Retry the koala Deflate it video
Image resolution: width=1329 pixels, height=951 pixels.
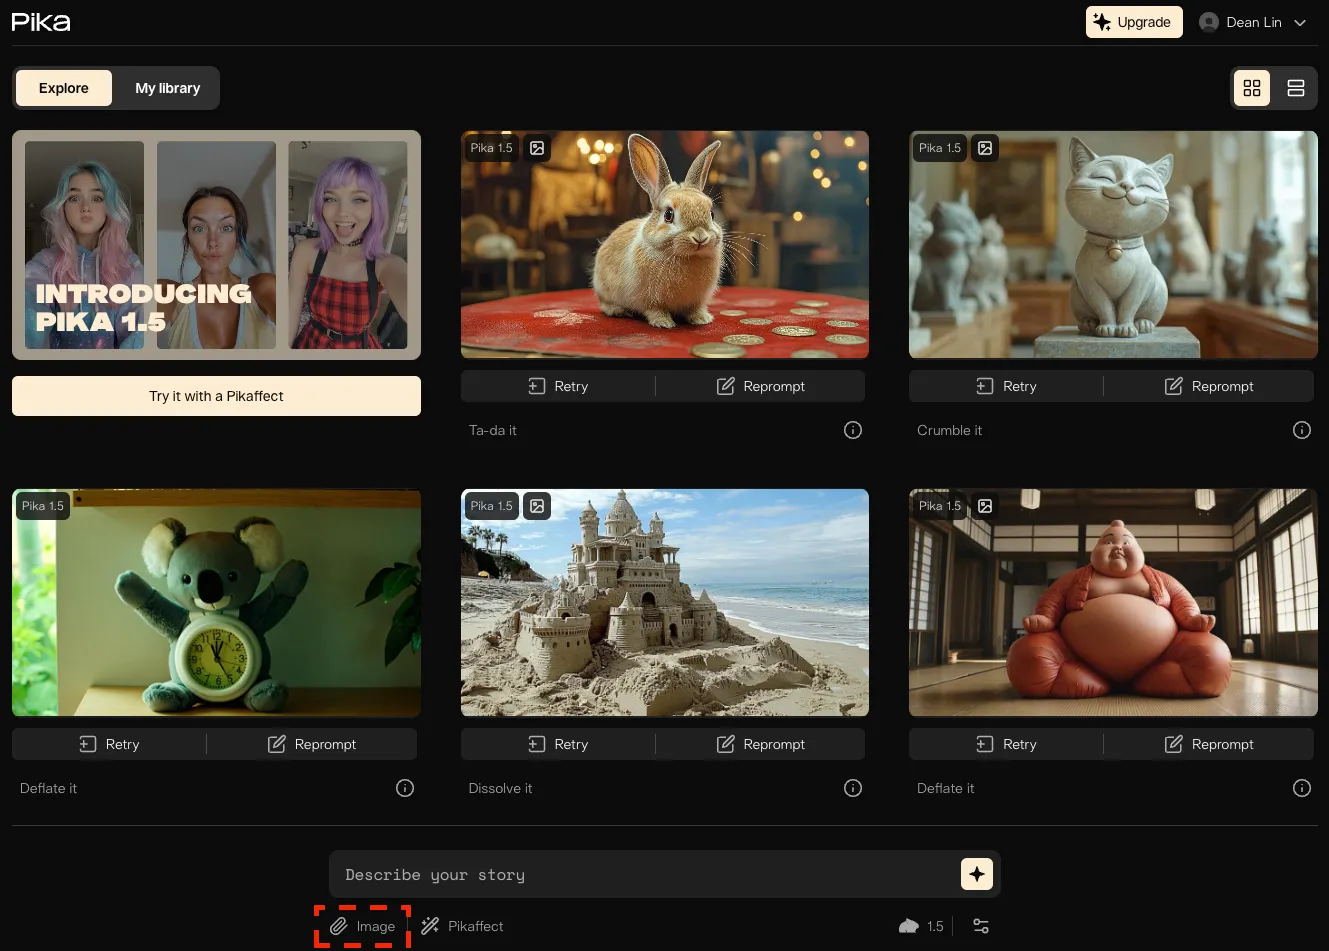pos(109,744)
